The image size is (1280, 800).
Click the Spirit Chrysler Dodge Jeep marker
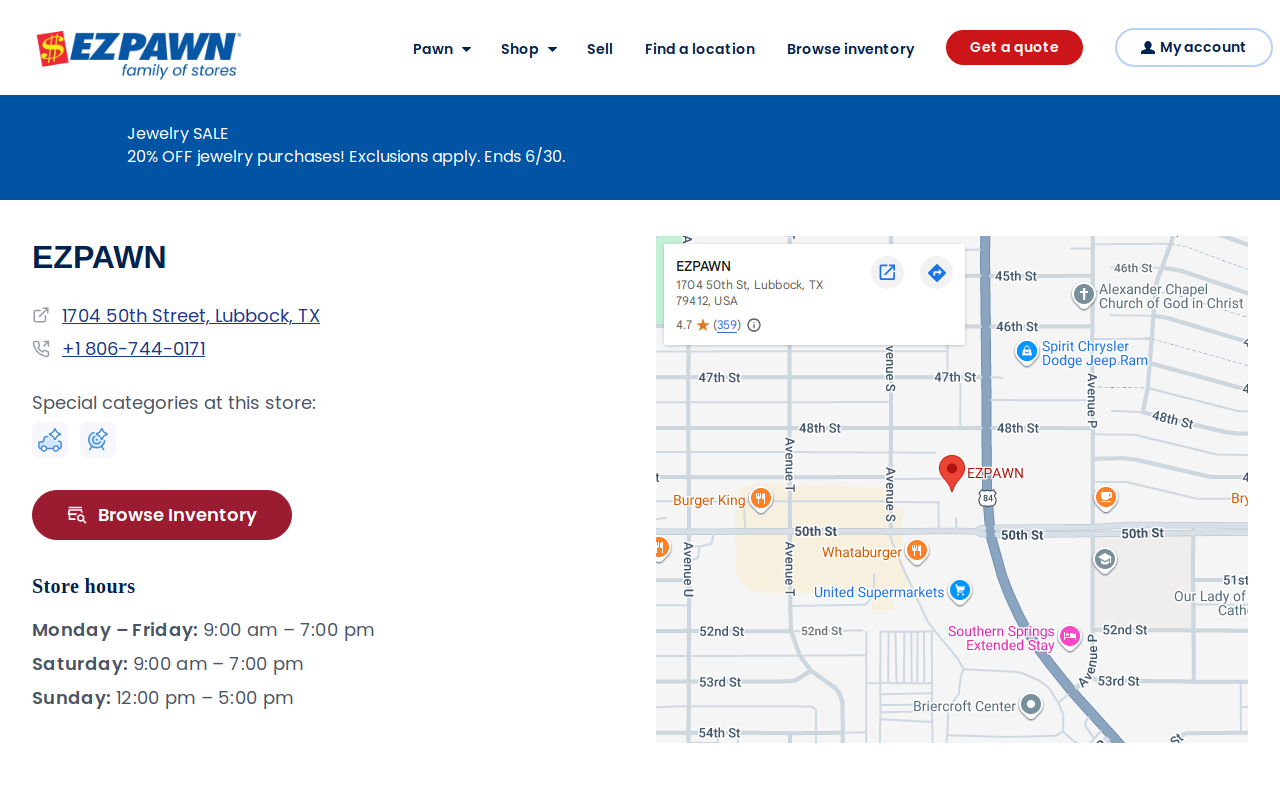[1026, 352]
